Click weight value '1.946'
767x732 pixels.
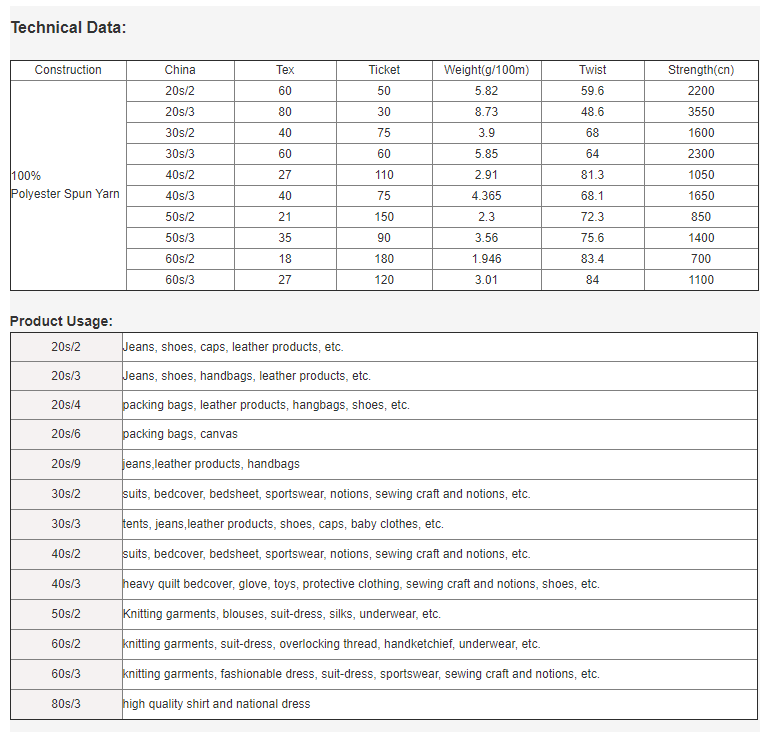pos(486,259)
